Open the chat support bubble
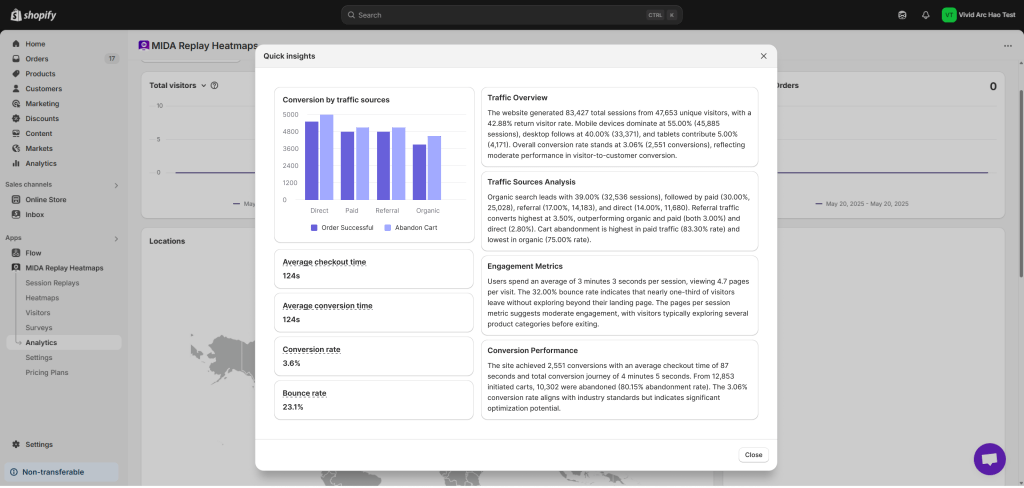Screen dimensions: 1024x488 [989, 459]
